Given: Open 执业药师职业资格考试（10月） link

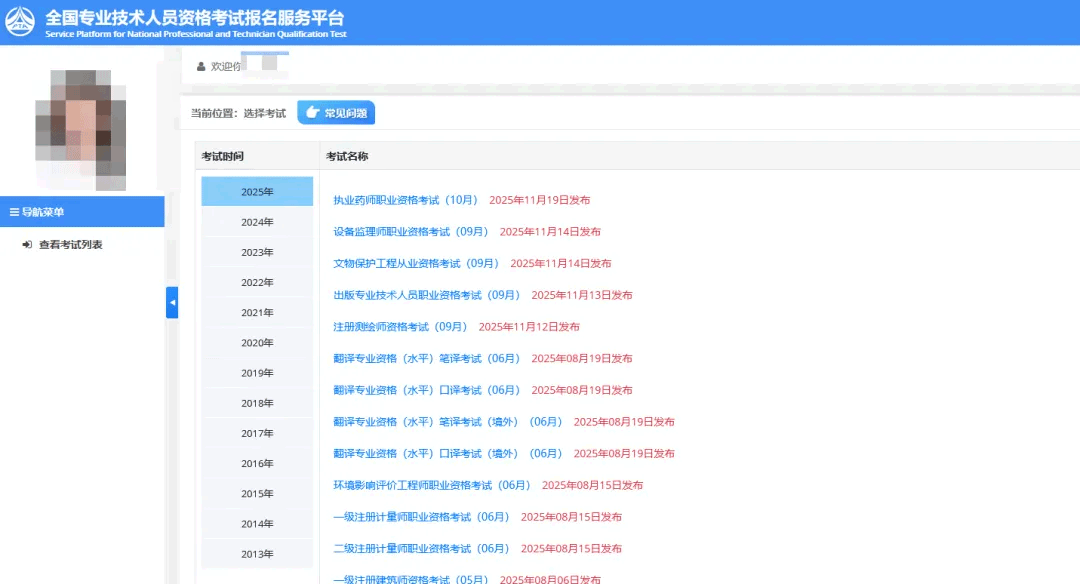Looking at the screenshot, I should (x=405, y=200).
